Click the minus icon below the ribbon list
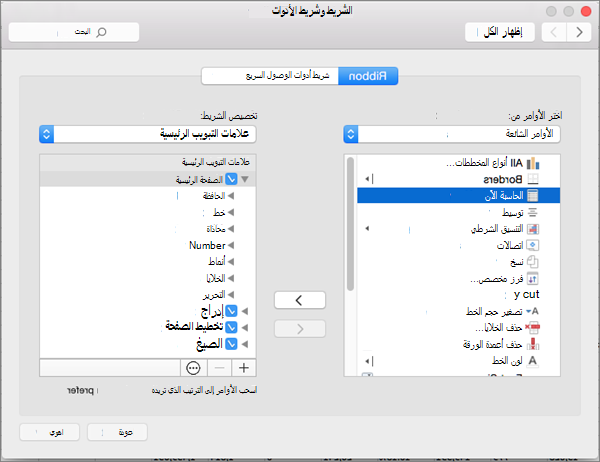The height and width of the screenshot is (462, 600). point(220,368)
